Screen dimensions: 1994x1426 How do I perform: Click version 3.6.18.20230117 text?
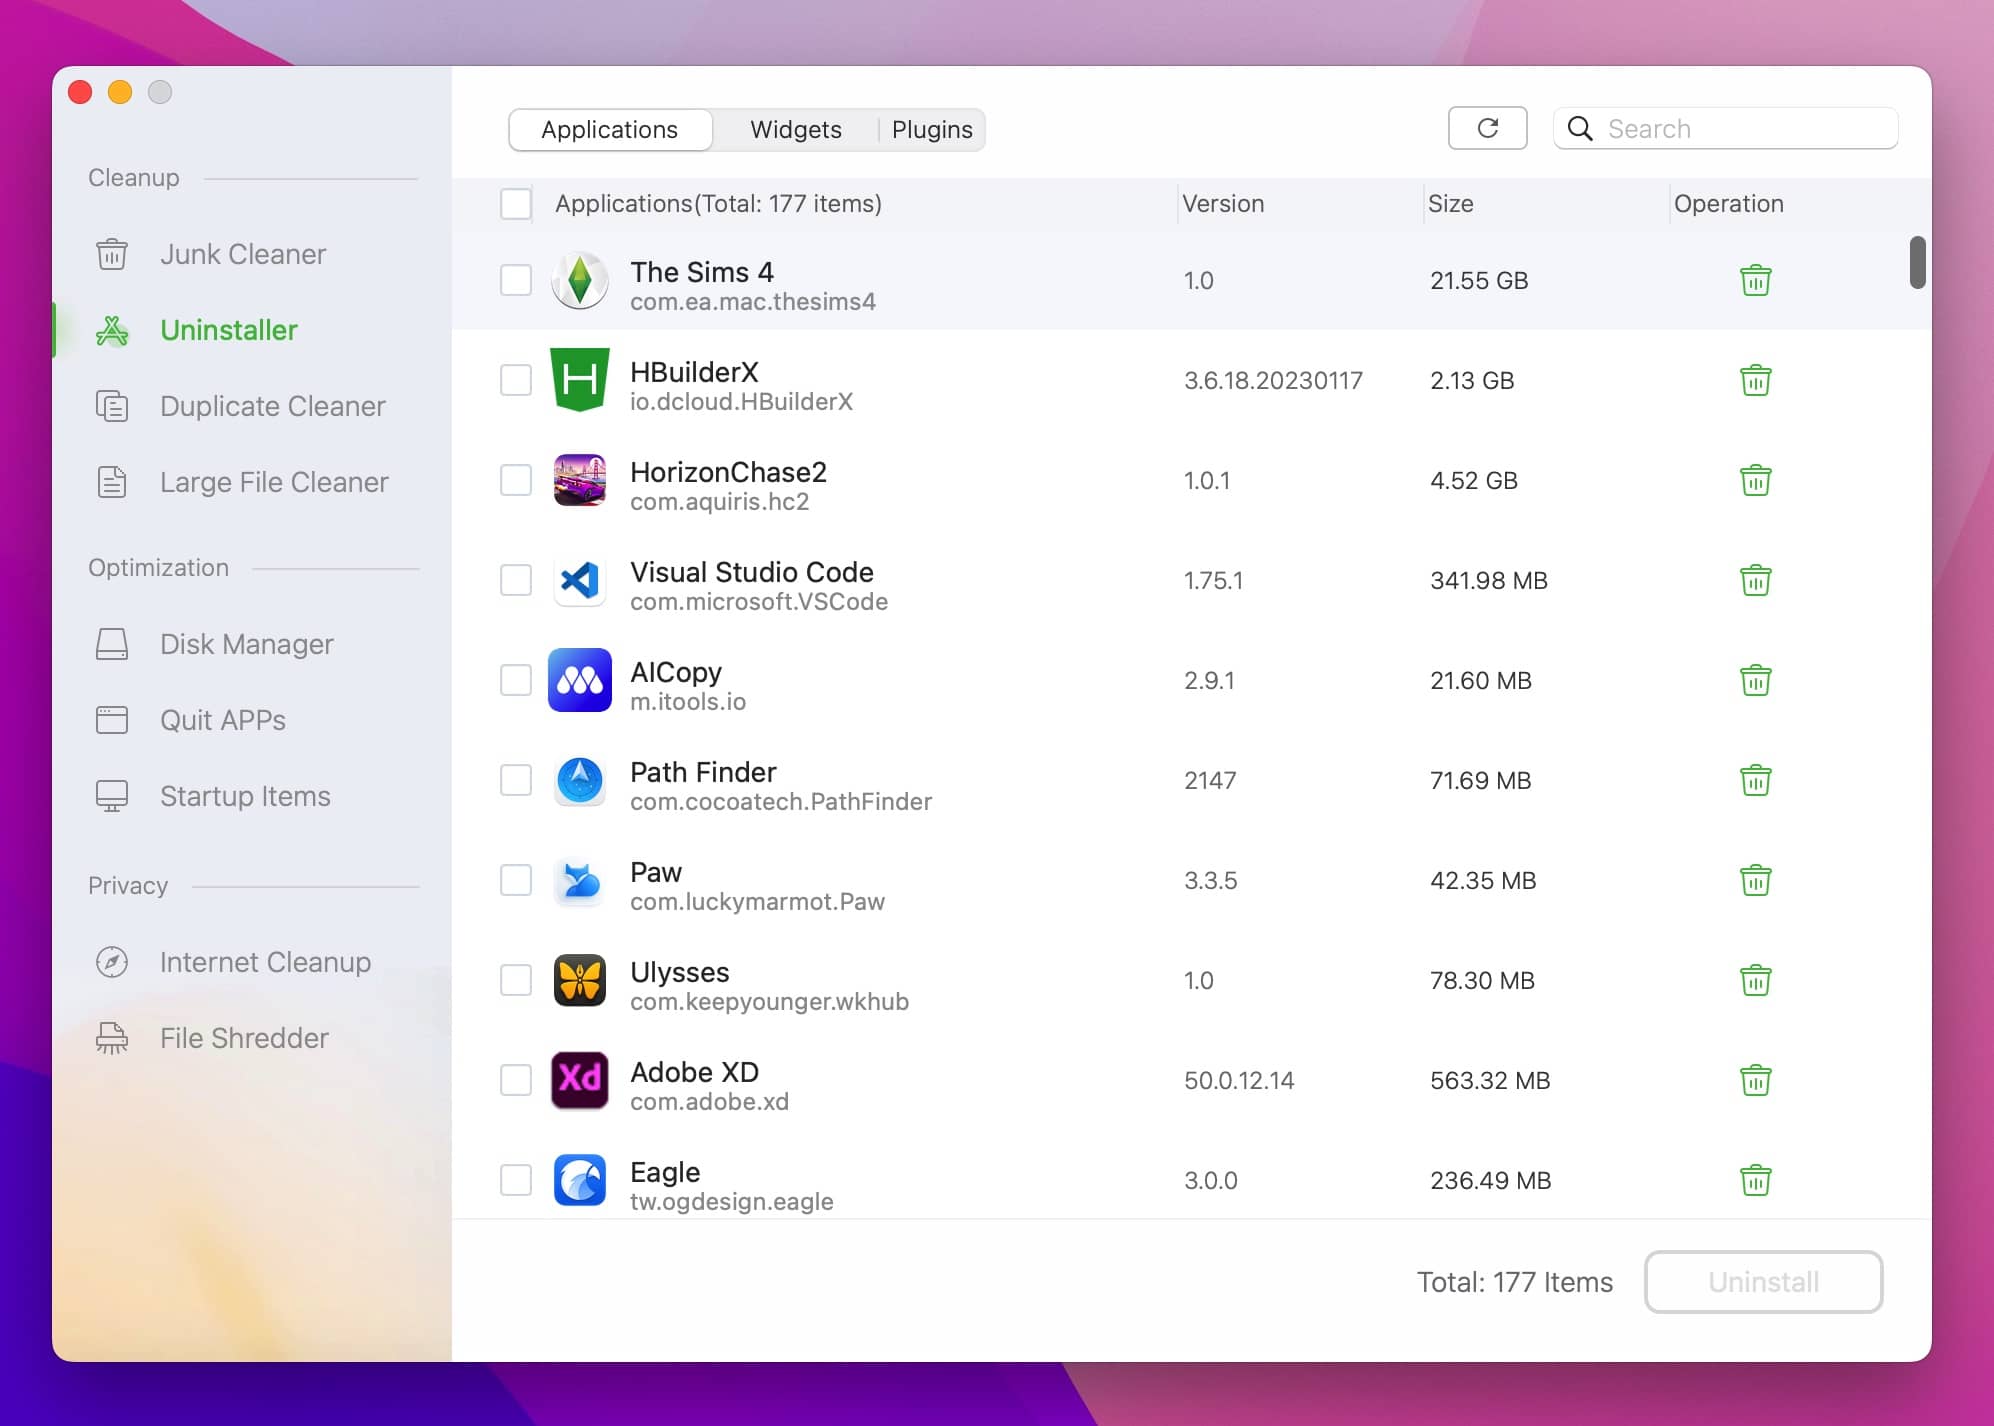1273,381
